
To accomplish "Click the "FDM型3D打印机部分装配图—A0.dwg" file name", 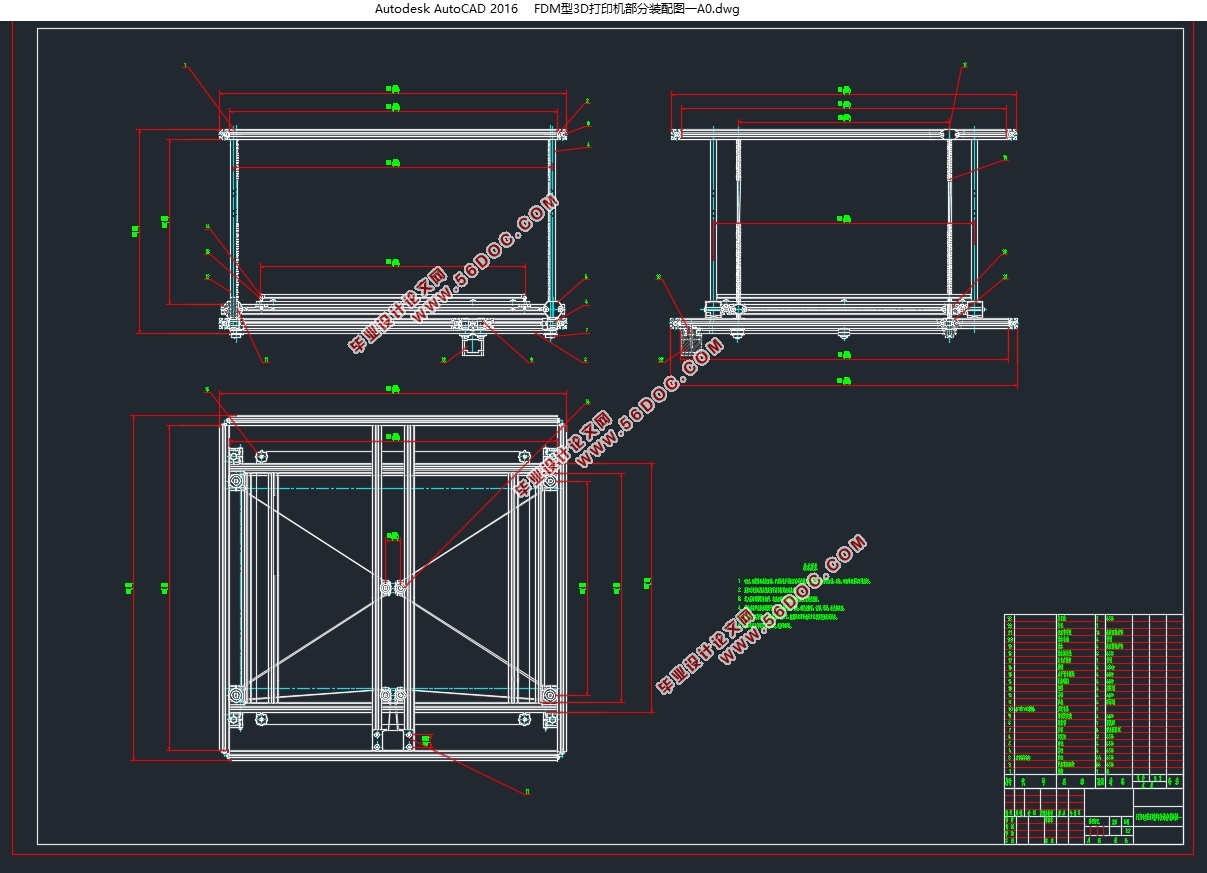I will pyautogui.click(x=635, y=10).
